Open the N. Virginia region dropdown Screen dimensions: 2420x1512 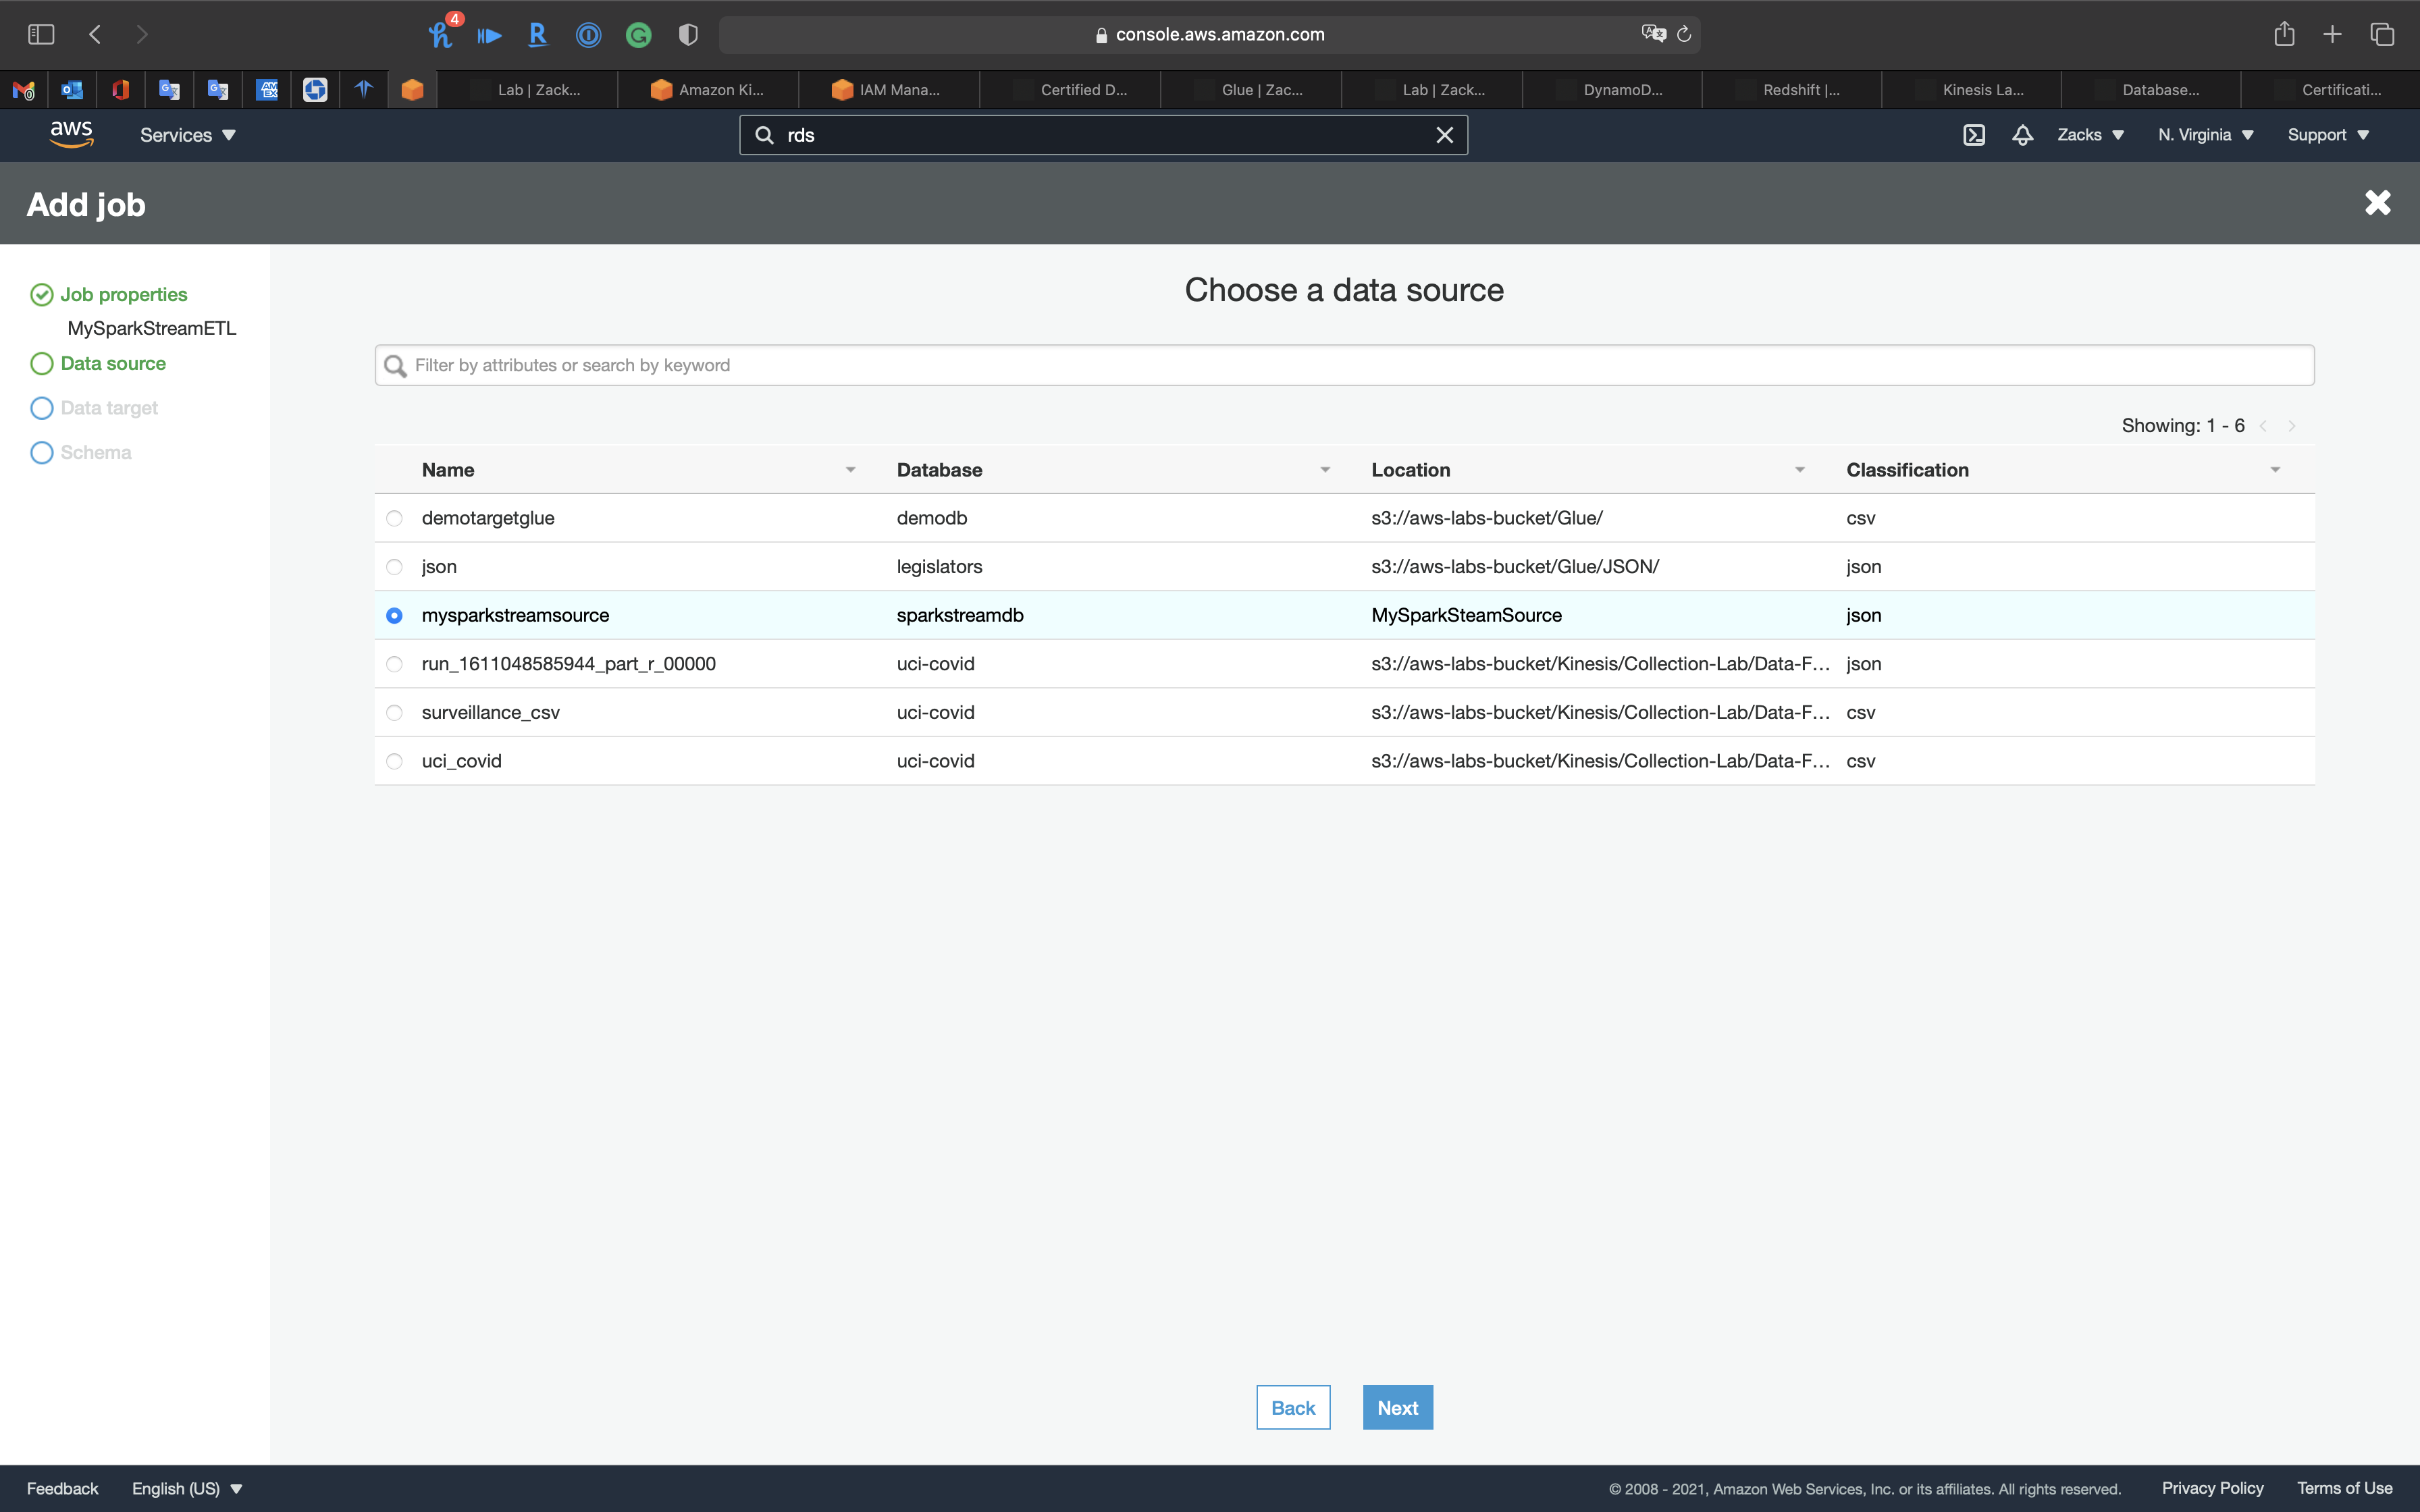2205,135
